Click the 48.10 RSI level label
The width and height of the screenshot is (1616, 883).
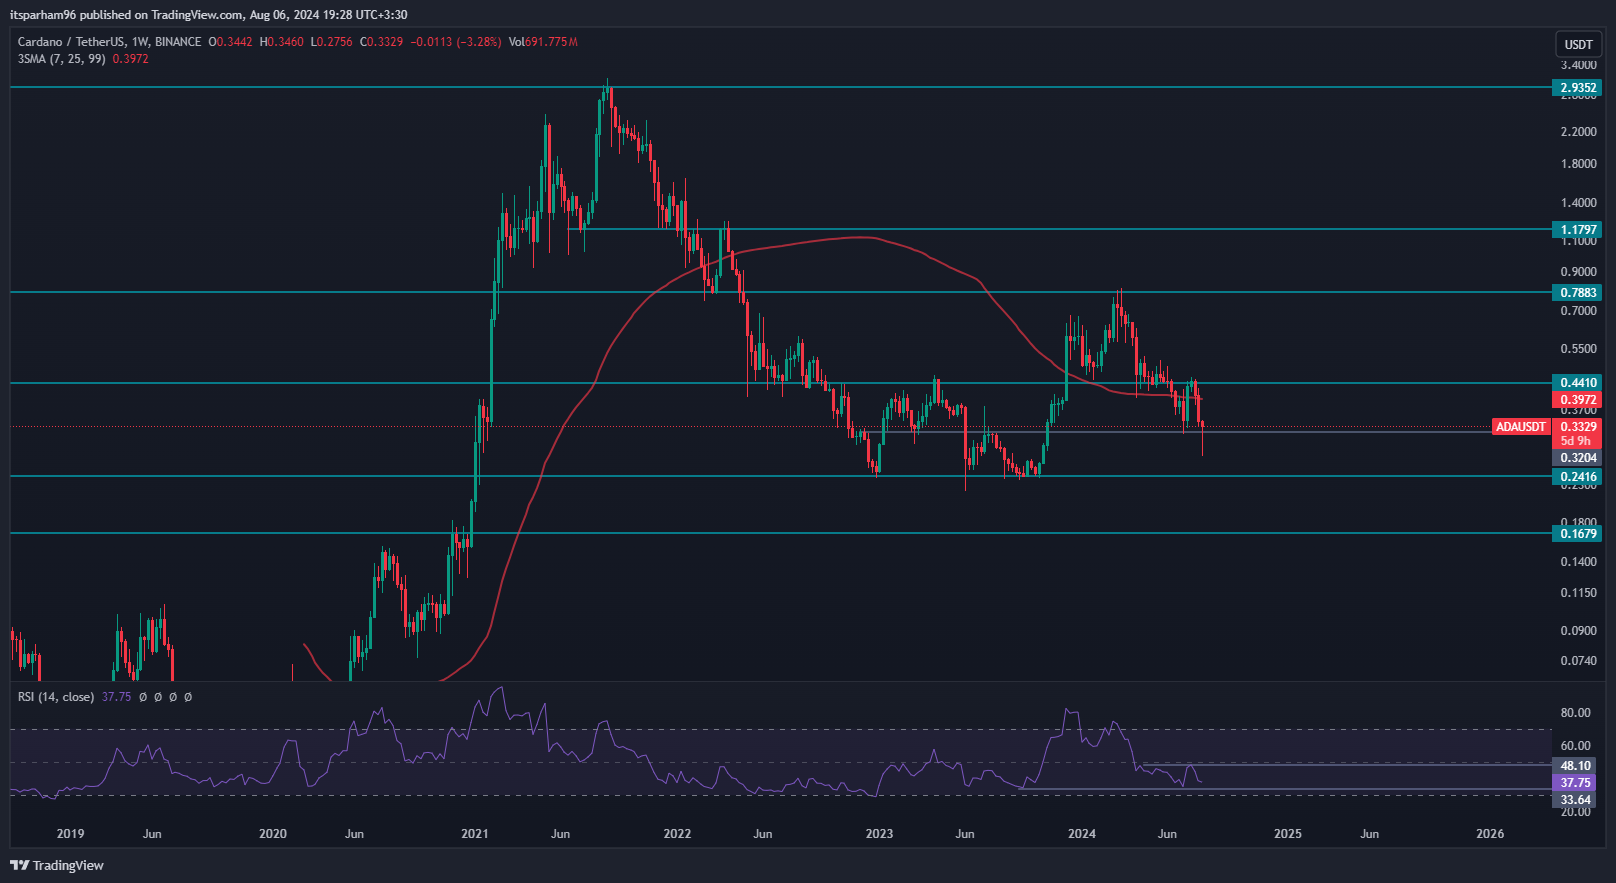pyautogui.click(x=1575, y=766)
